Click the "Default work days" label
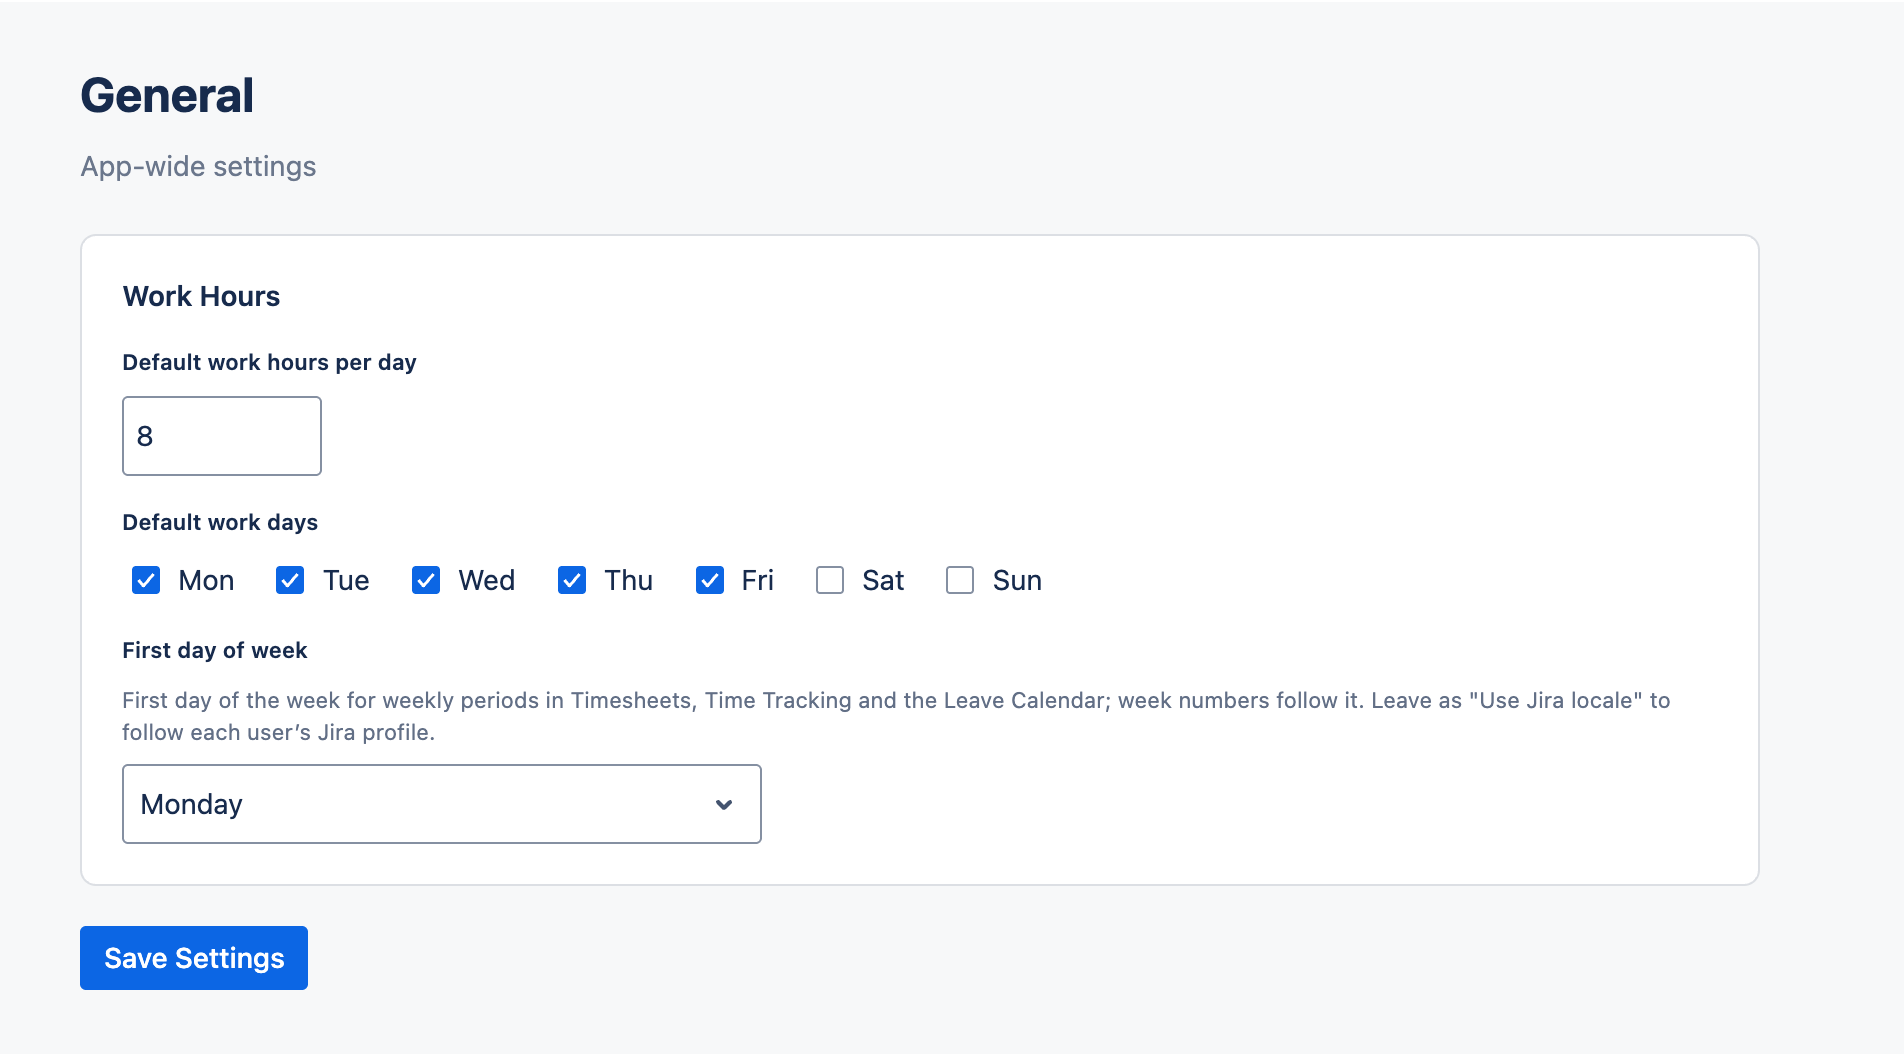The width and height of the screenshot is (1904, 1054). (220, 522)
